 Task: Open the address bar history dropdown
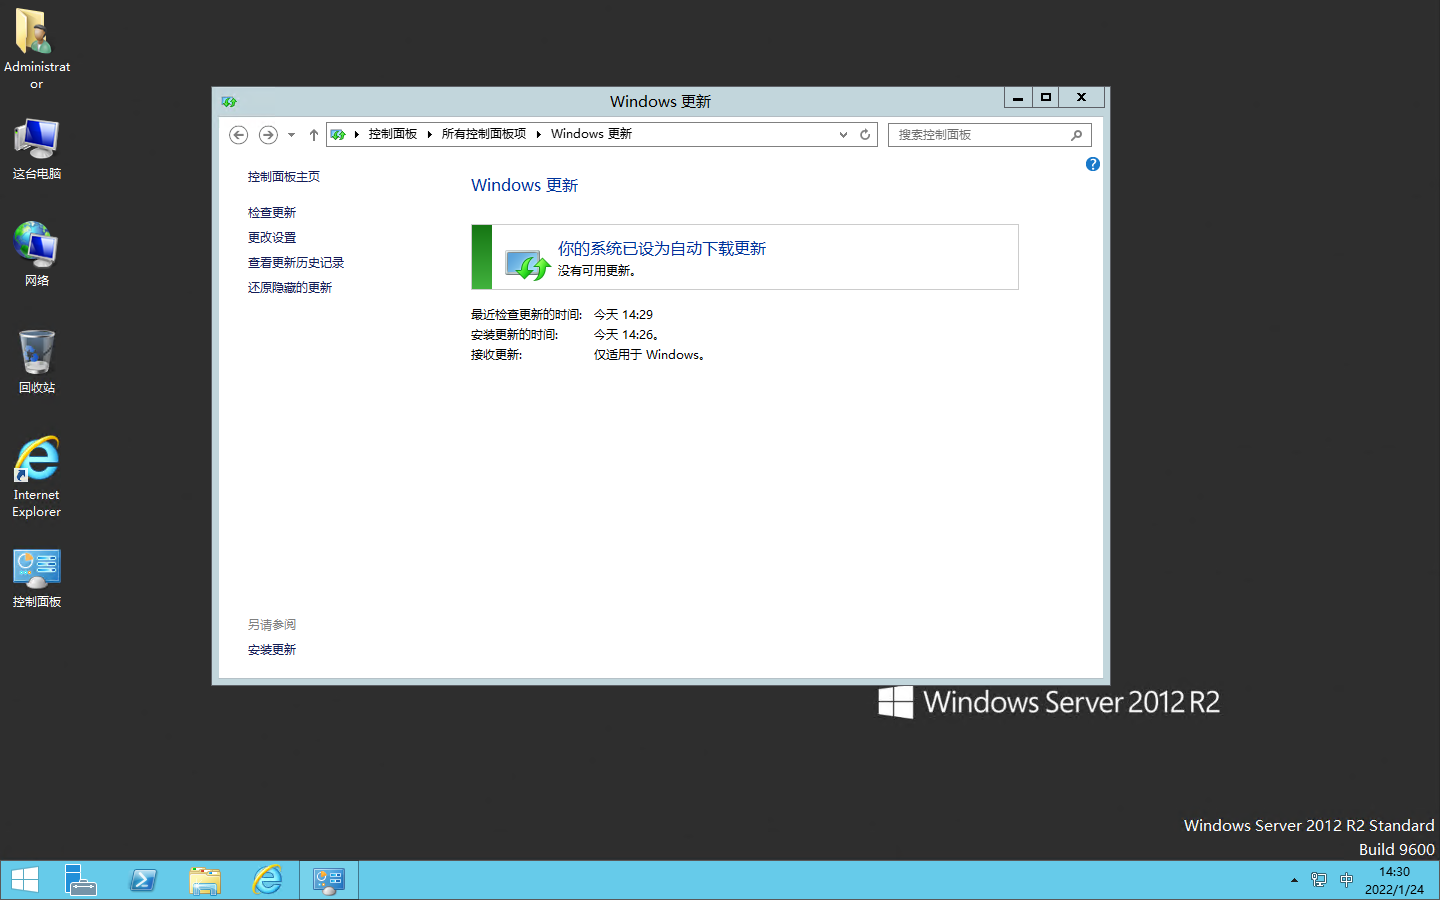coord(843,134)
